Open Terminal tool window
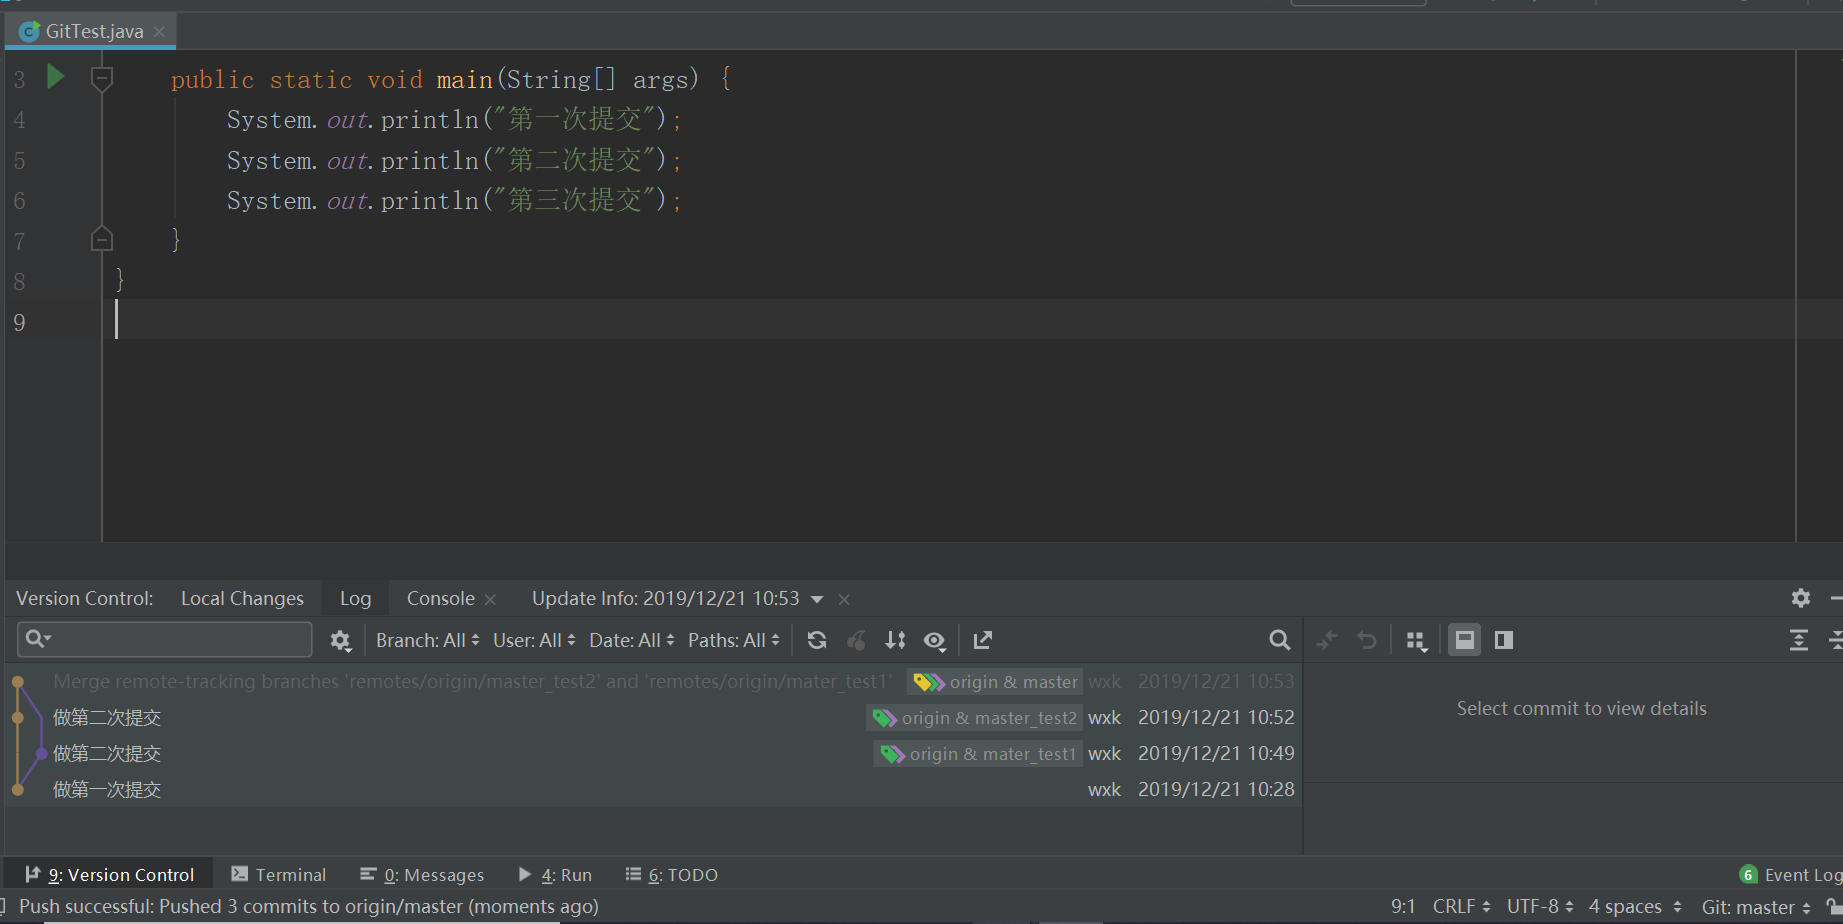This screenshot has width=1843, height=924. pyautogui.click(x=278, y=874)
